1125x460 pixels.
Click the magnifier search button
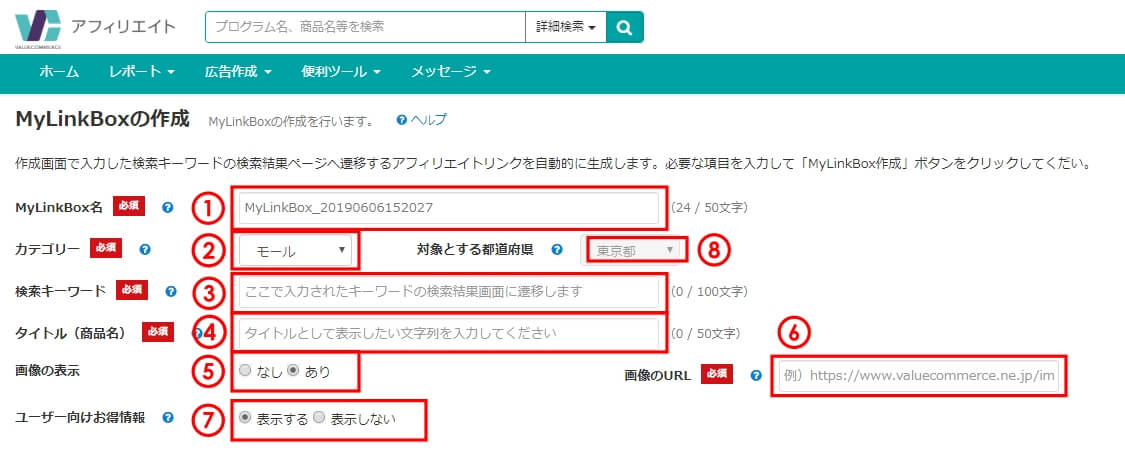click(x=624, y=27)
